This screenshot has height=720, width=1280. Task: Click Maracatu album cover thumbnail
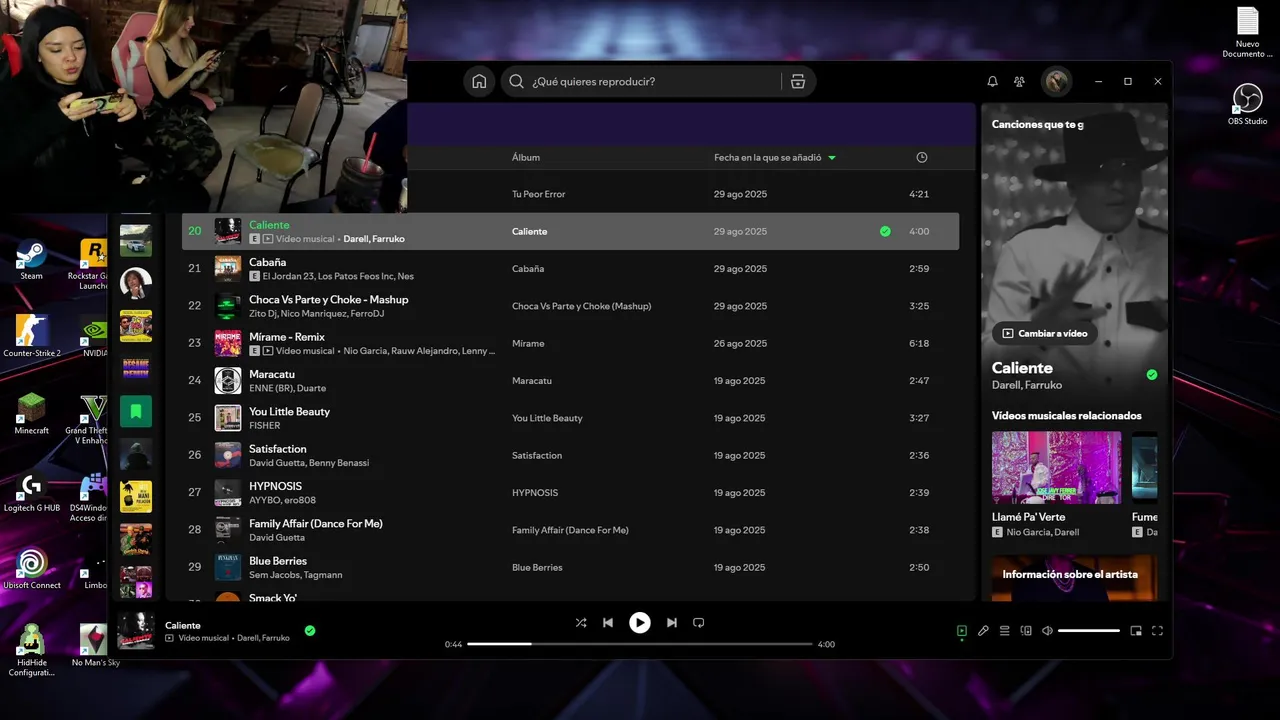point(228,381)
